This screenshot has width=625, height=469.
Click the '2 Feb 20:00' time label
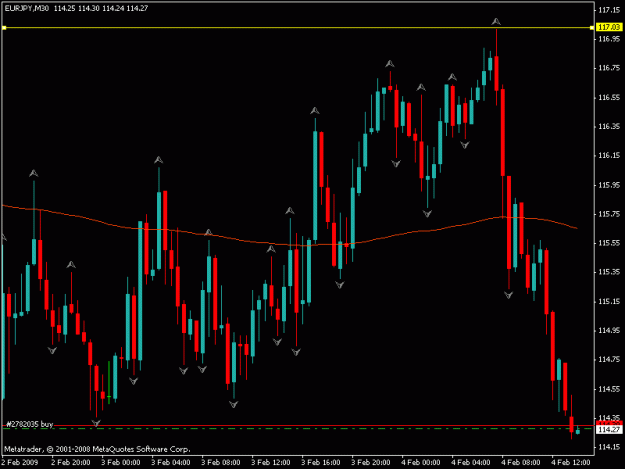pos(71,462)
